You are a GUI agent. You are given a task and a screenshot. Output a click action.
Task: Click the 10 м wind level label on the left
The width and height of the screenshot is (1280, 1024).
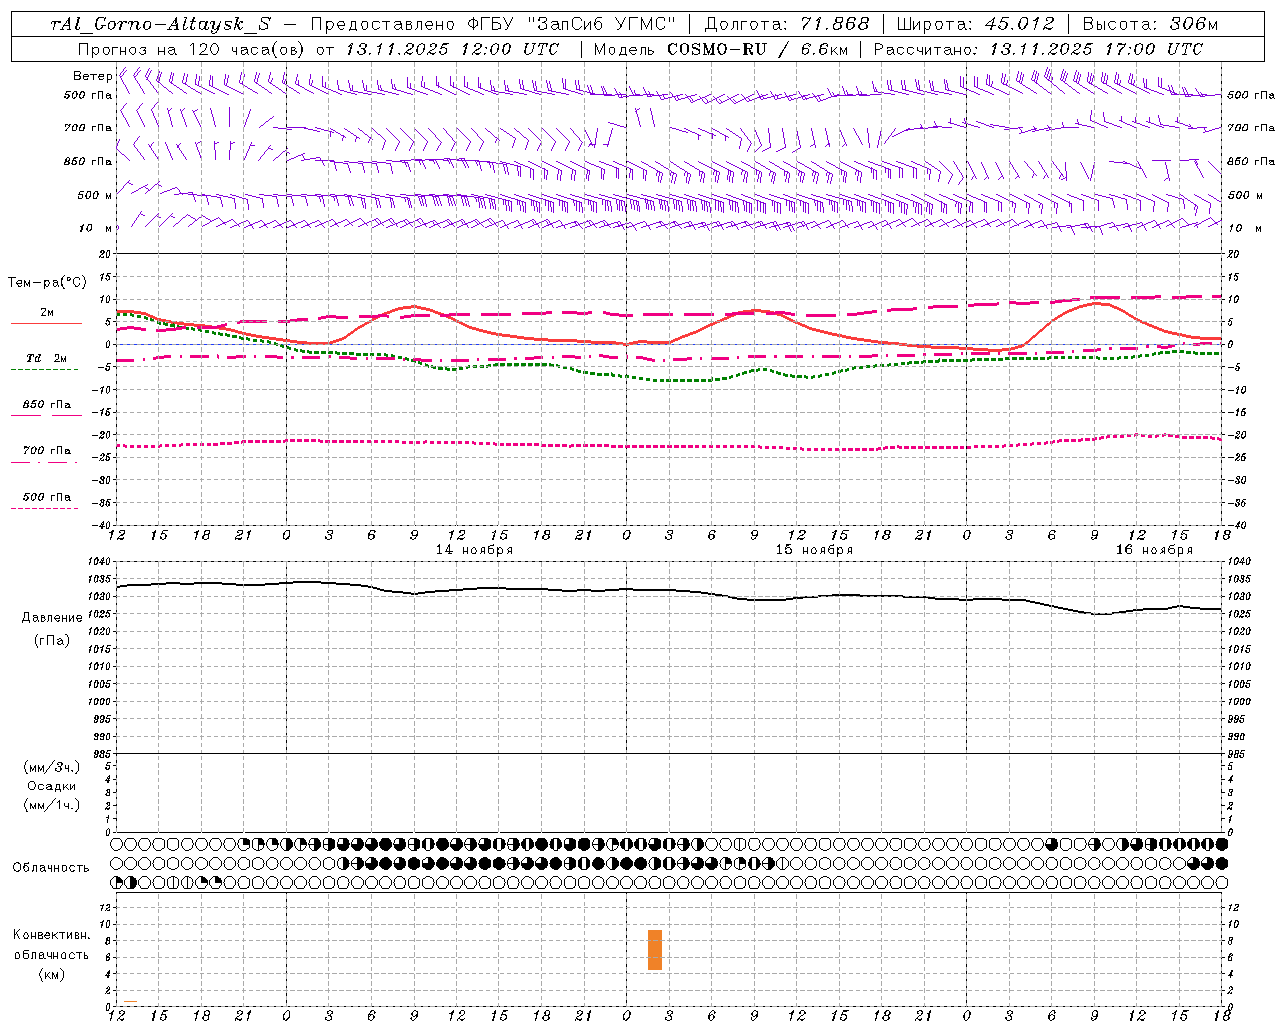tap(97, 228)
